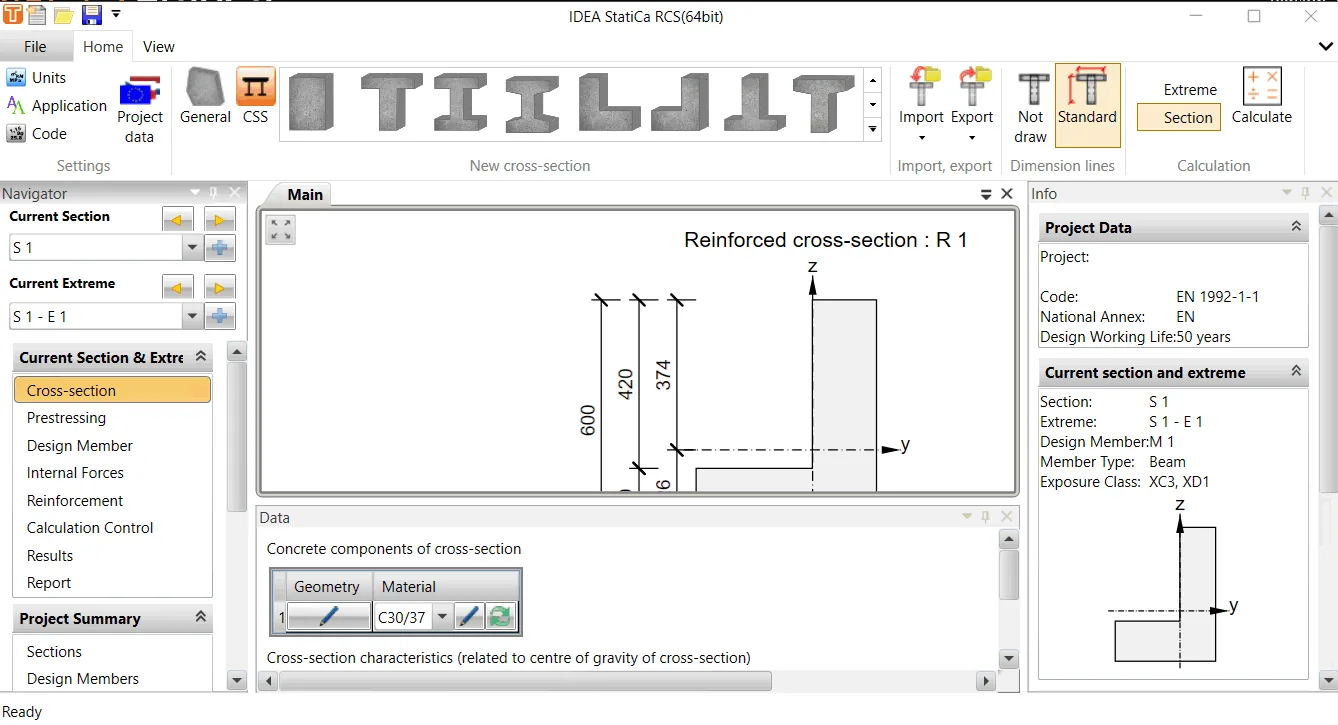Viewport: 1338px width, 725px height.
Task: Go to previous Current Section
Action: pyautogui.click(x=178, y=219)
